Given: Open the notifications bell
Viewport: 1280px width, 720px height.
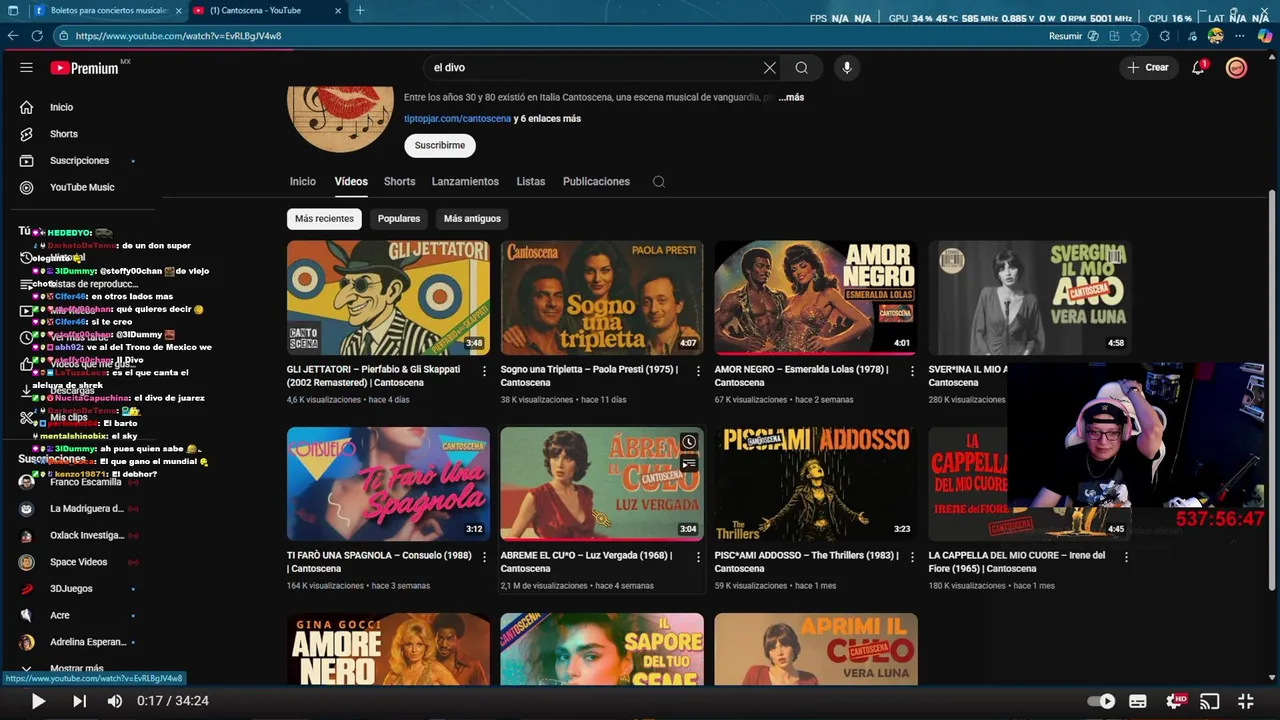Looking at the screenshot, I should (1198, 67).
